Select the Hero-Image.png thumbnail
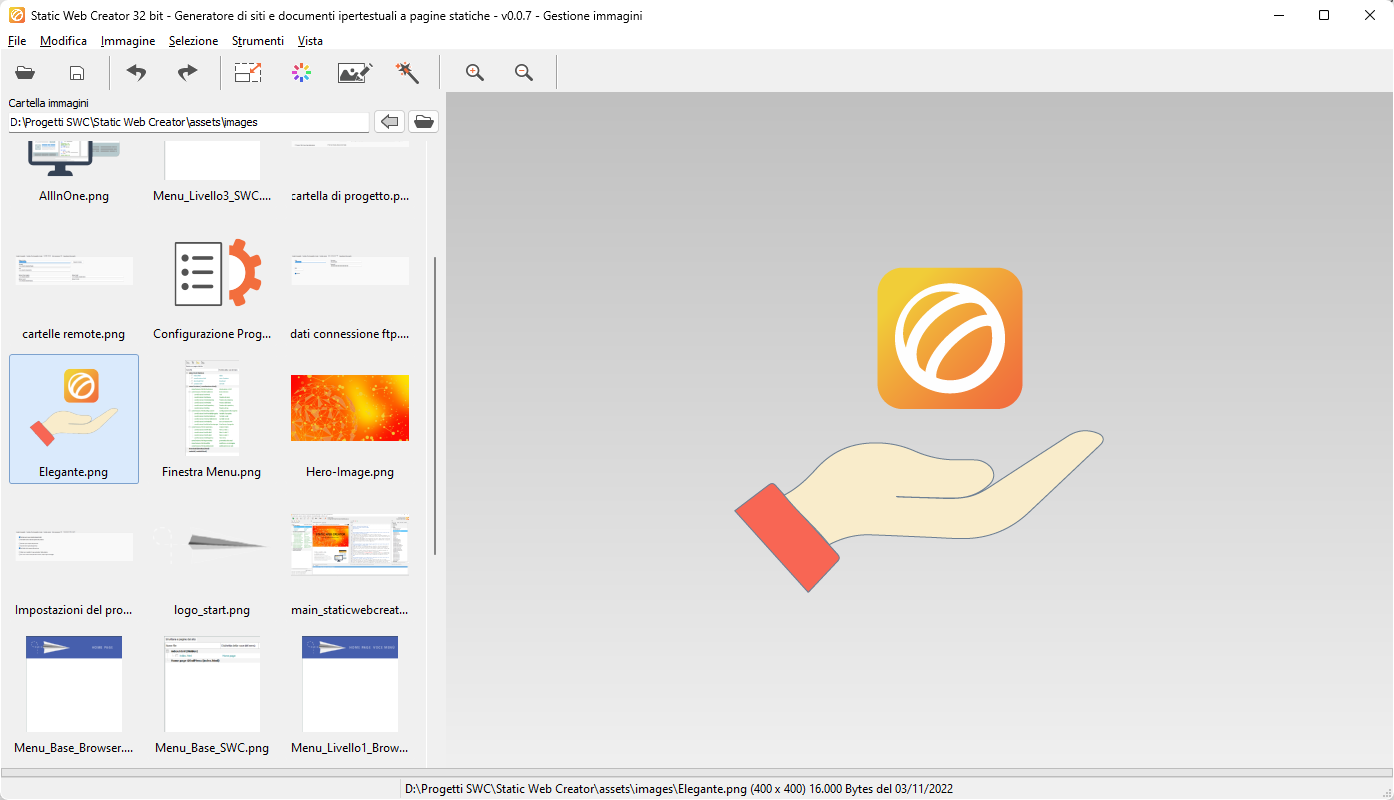This screenshot has width=1394, height=800. point(350,419)
